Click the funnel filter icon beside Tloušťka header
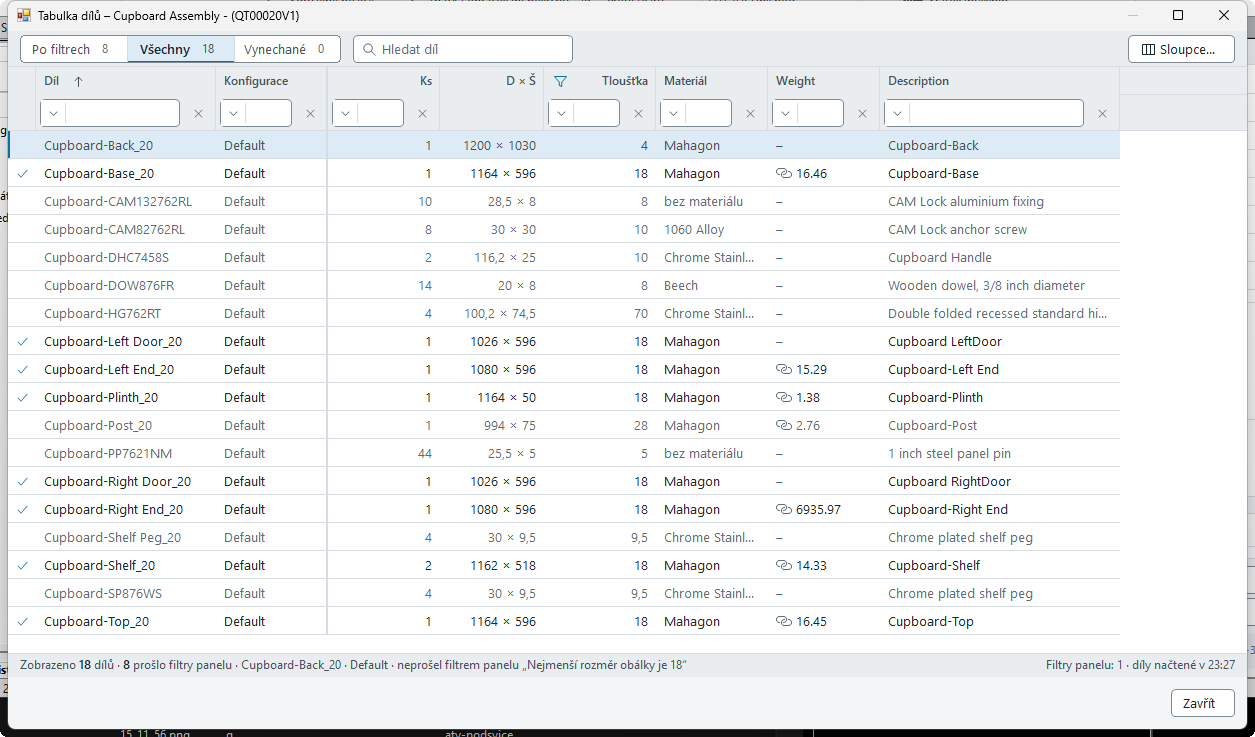Viewport: 1255px width, 737px height. coord(561,81)
